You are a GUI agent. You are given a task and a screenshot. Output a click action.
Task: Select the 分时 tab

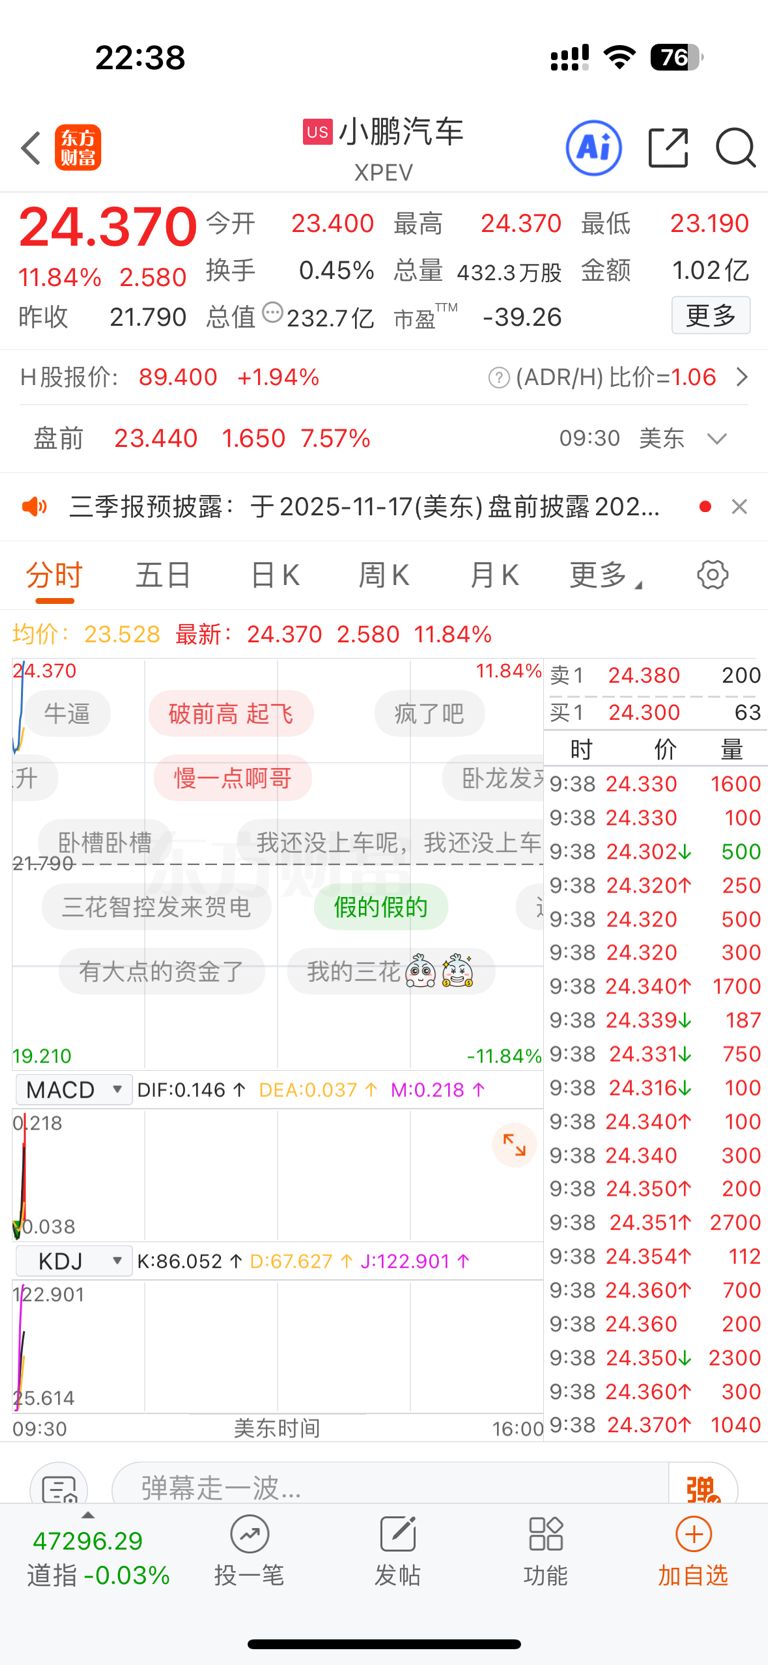[x=54, y=575]
